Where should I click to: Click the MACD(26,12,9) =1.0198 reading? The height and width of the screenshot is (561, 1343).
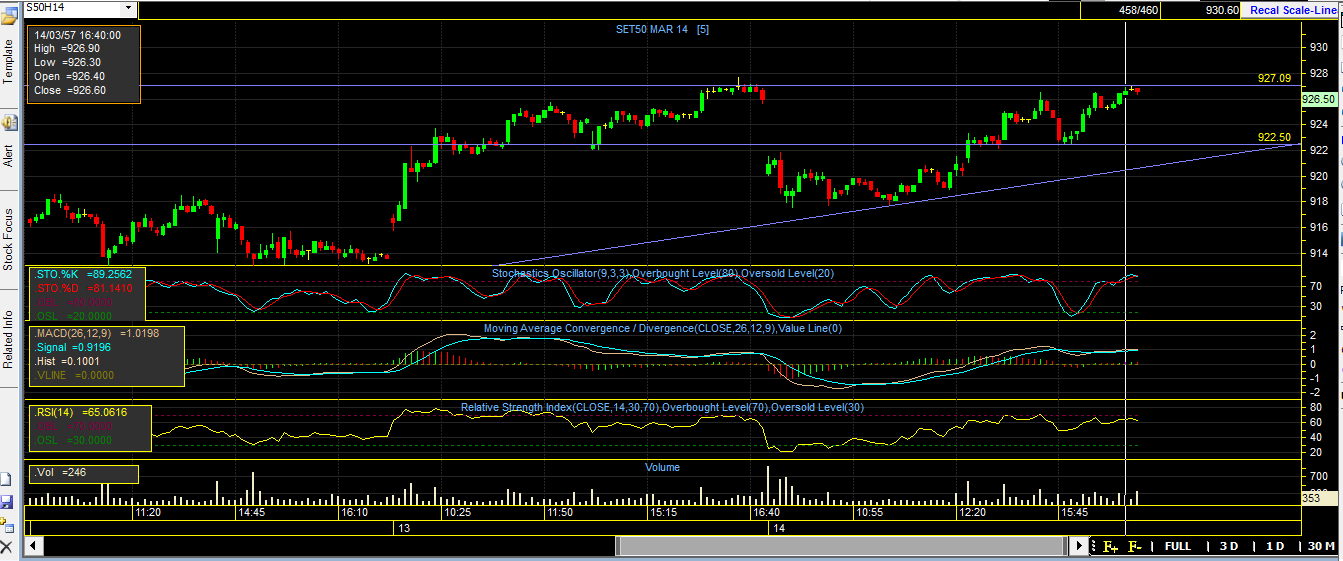(95, 333)
